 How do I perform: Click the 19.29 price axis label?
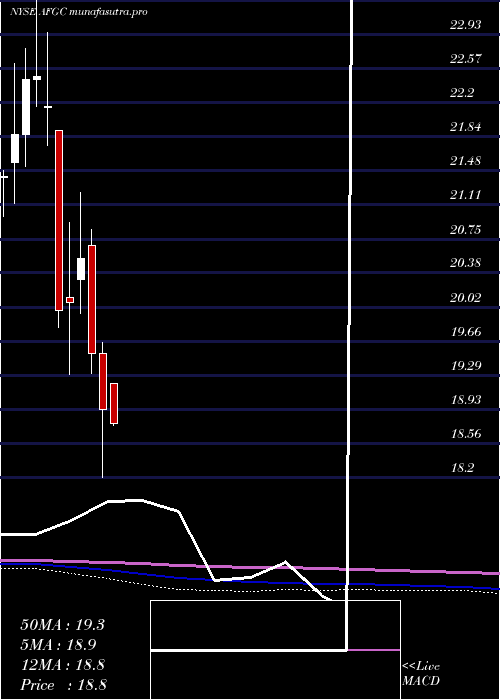pyautogui.click(x=466, y=366)
